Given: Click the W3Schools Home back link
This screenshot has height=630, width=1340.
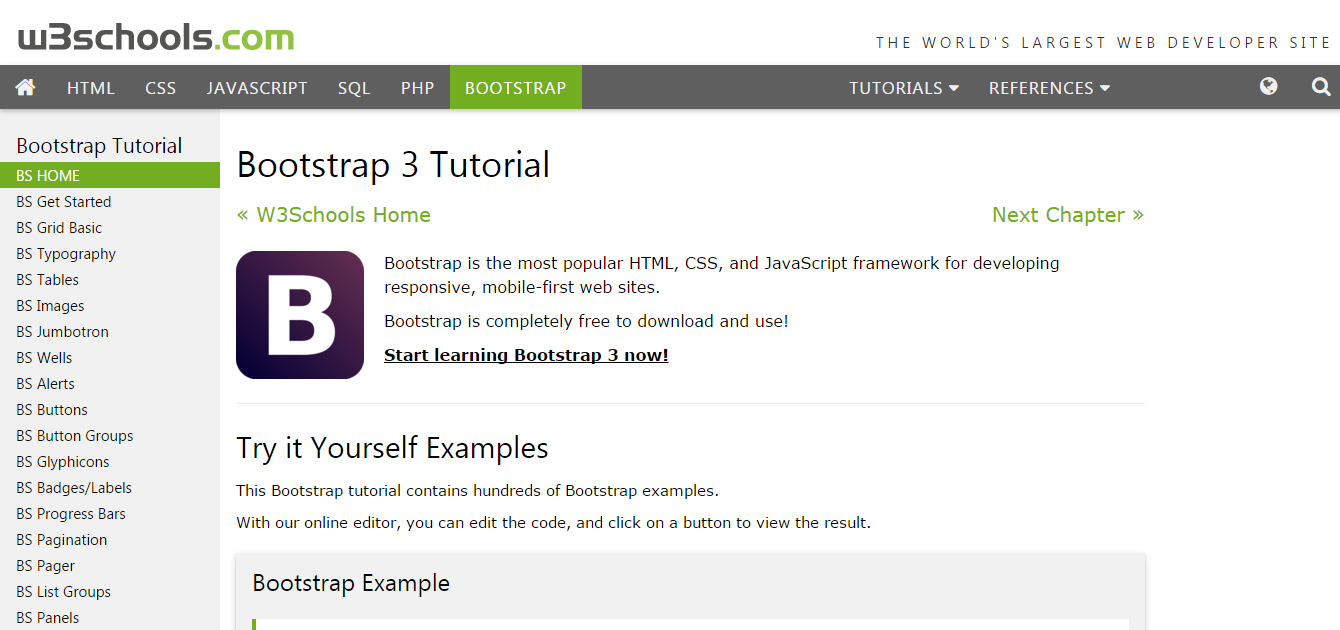Looking at the screenshot, I should (333, 214).
